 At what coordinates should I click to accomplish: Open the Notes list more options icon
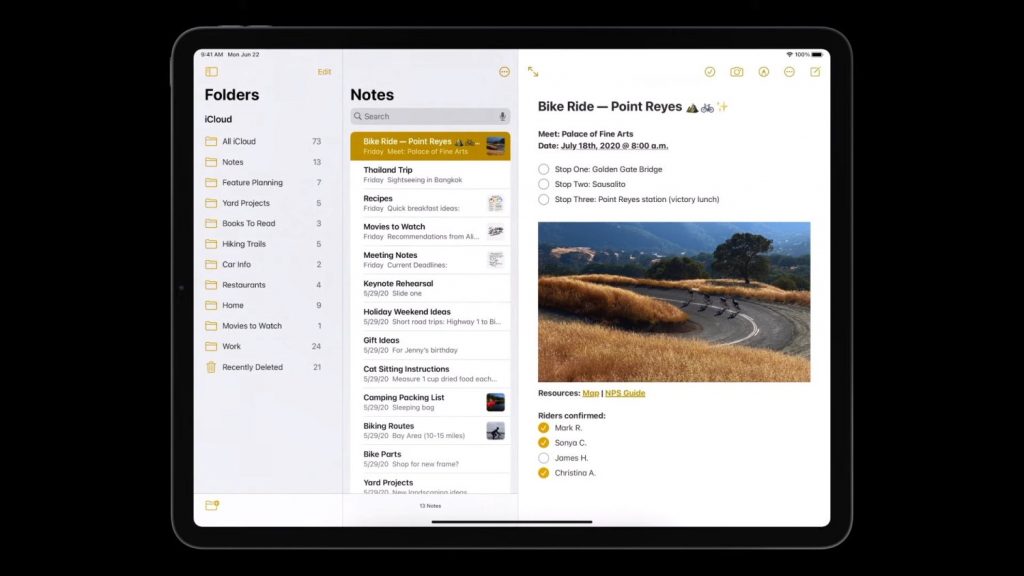[504, 72]
